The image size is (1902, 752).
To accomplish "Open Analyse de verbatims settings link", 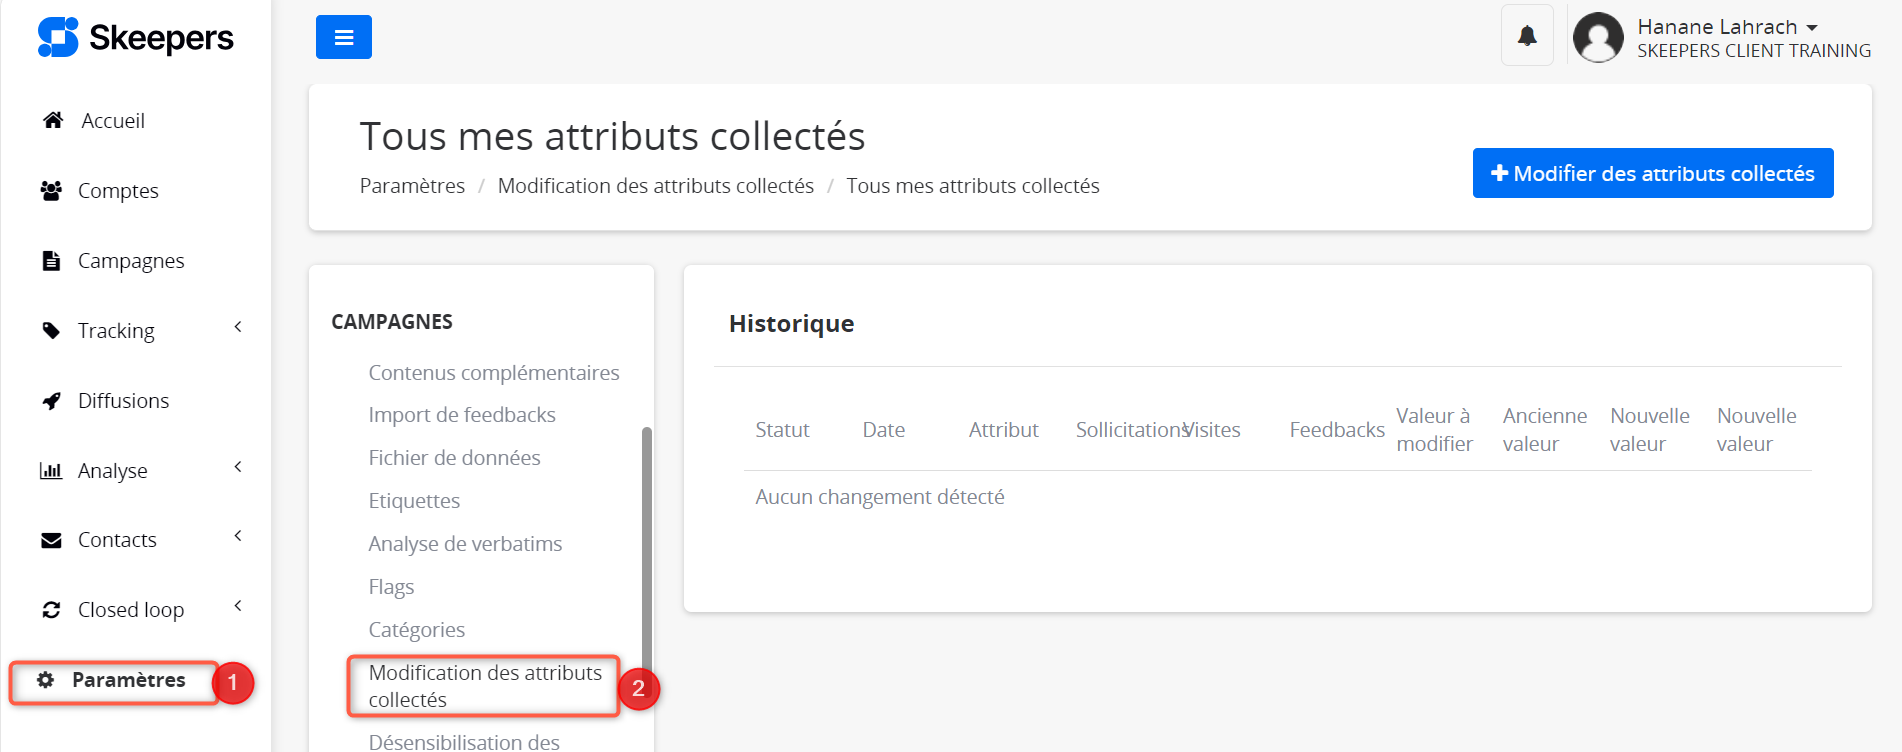I will (x=465, y=544).
